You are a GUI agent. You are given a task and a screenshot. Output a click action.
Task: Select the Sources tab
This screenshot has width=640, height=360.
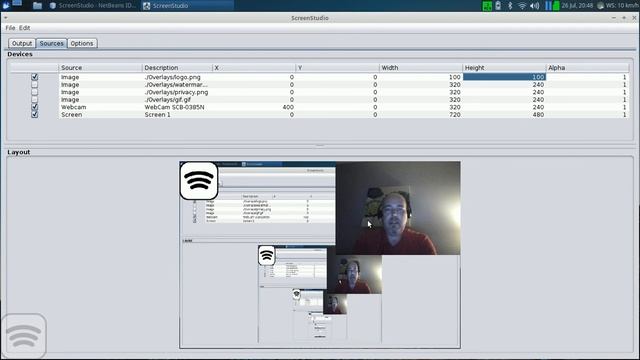pos(51,43)
